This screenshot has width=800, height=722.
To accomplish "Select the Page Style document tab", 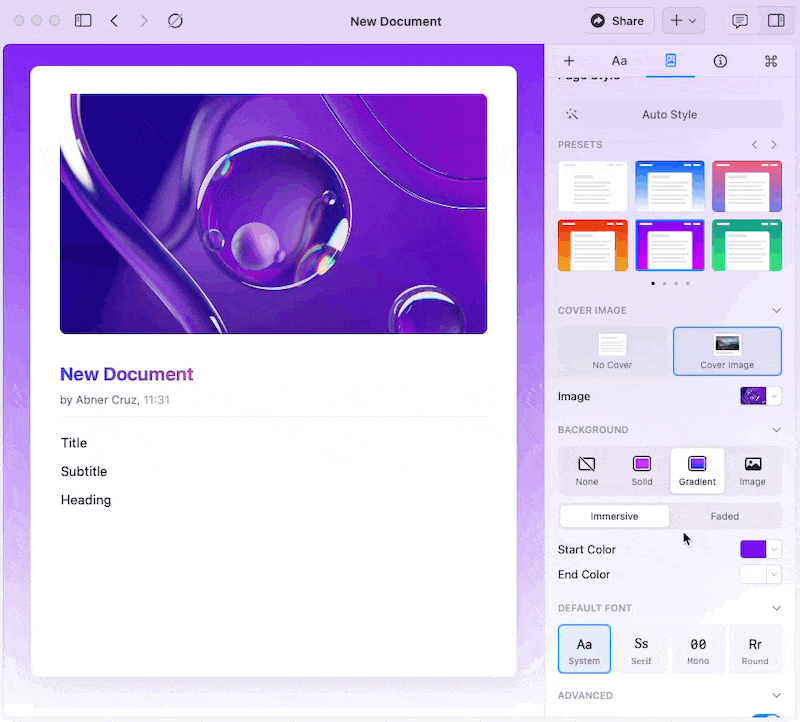I will (670, 60).
